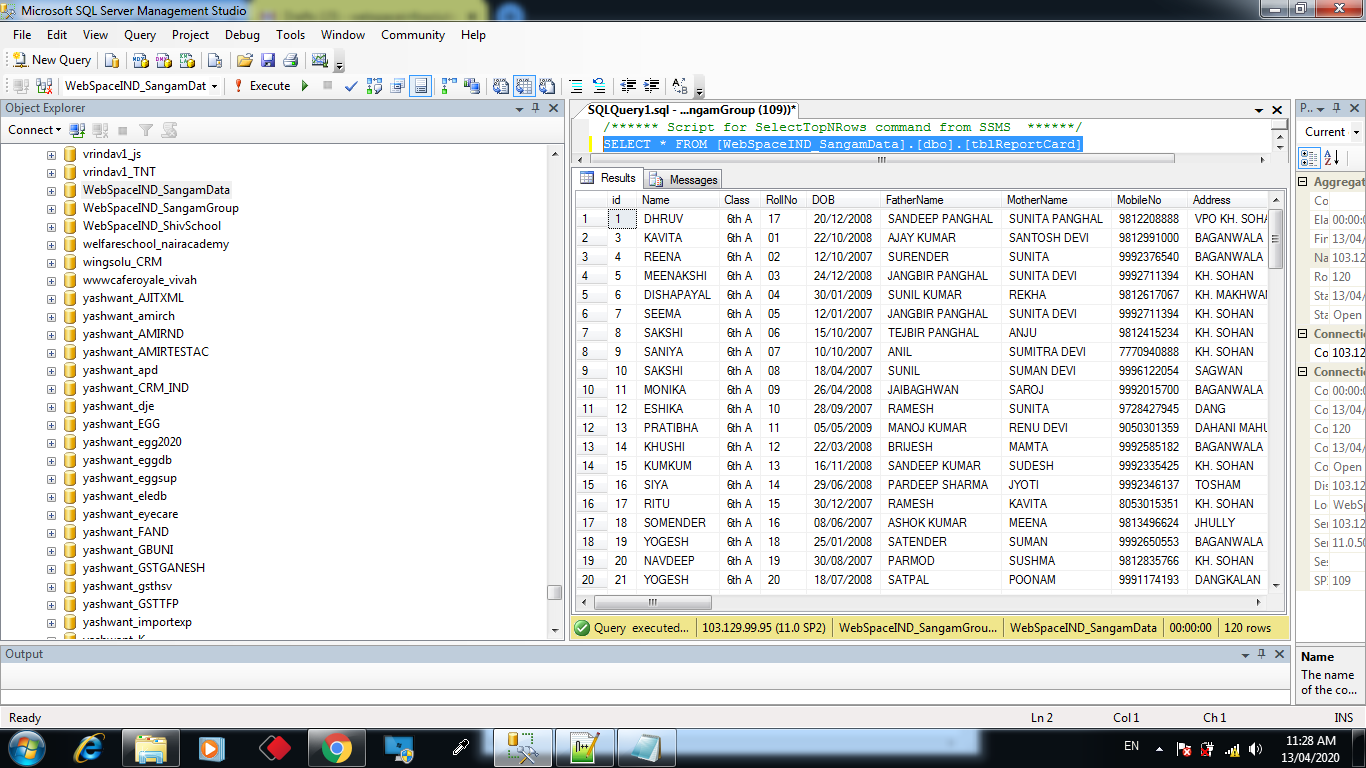Open the Query menu
The width and height of the screenshot is (1366, 768).
[140, 35]
